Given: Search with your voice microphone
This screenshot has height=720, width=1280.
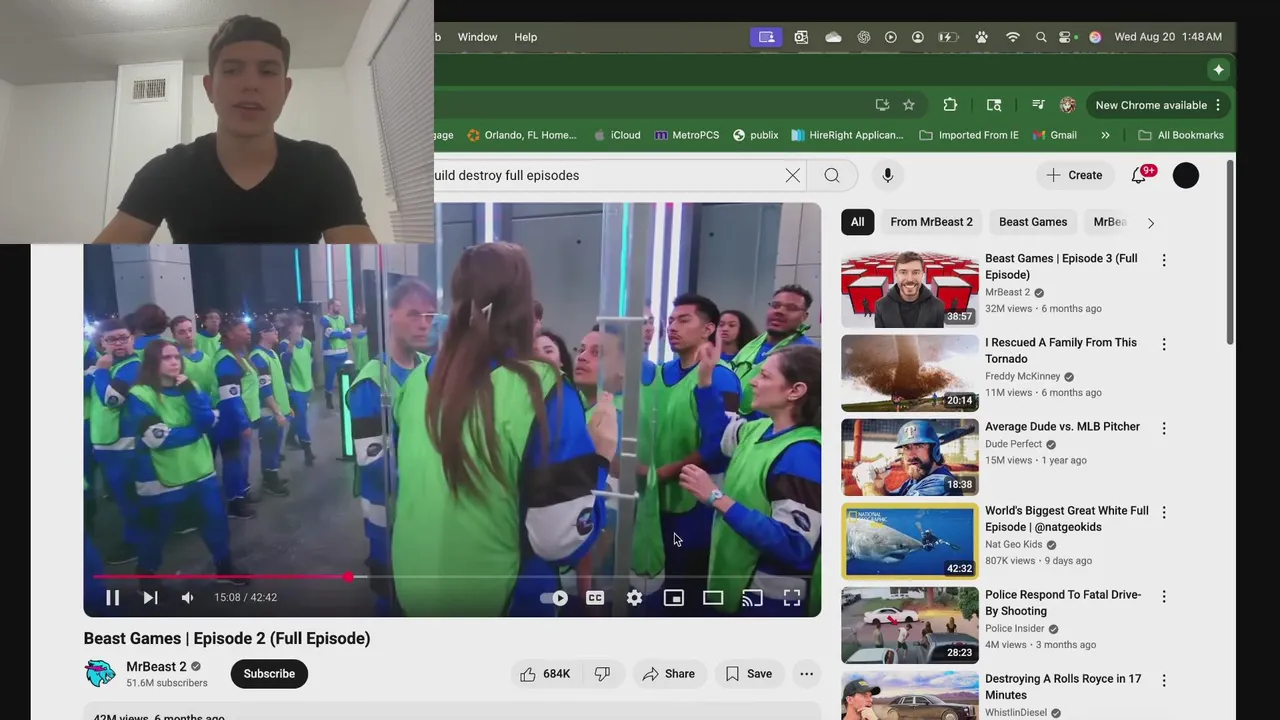Looking at the screenshot, I should (x=887, y=175).
